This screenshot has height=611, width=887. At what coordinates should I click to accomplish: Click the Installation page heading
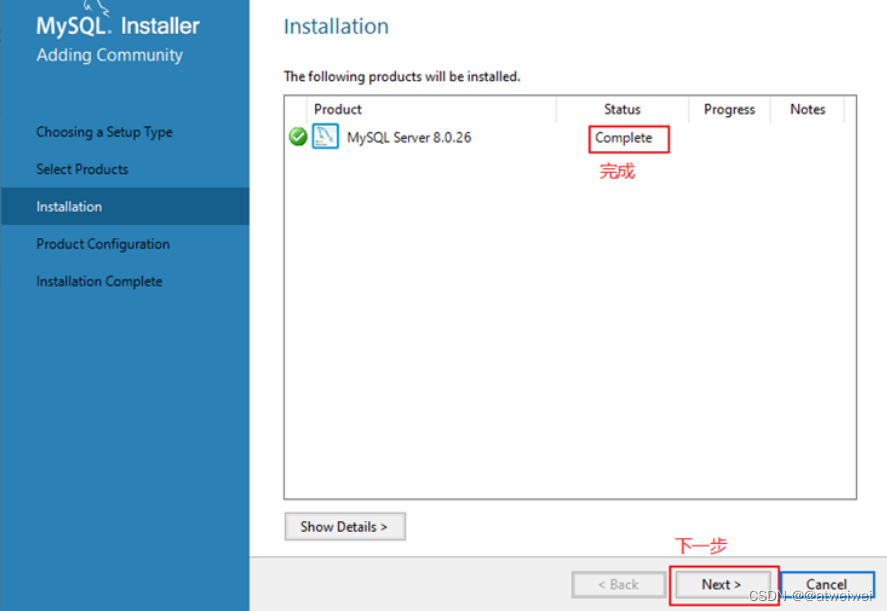coord(336,27)
